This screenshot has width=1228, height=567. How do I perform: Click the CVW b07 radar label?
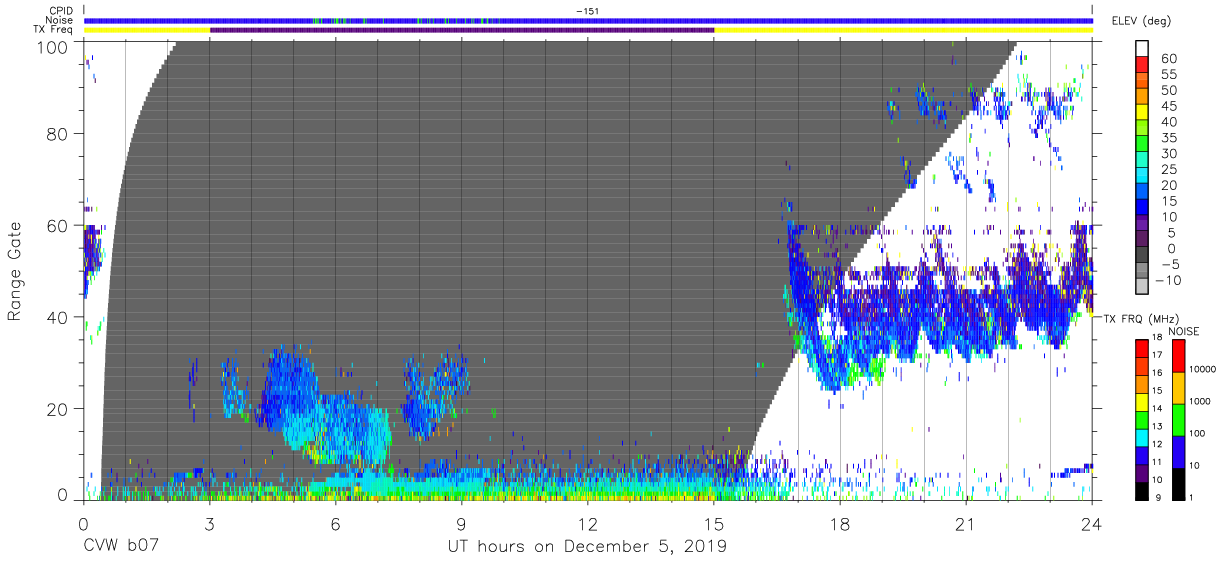(119, 547)
